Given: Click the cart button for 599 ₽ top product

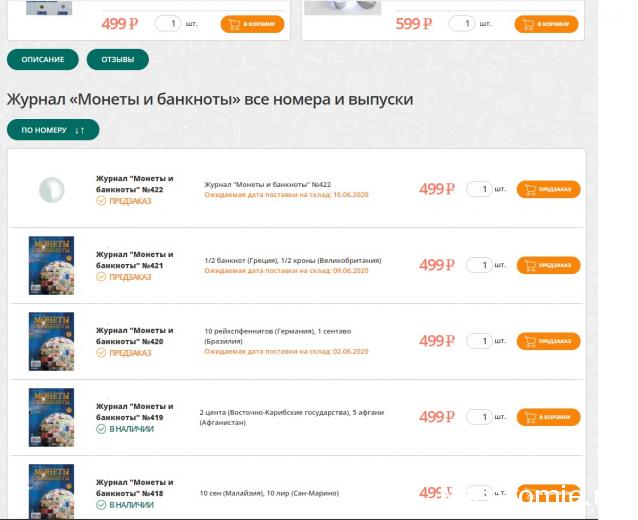Looking at the screenshot, I should click(x=546, y=24).
